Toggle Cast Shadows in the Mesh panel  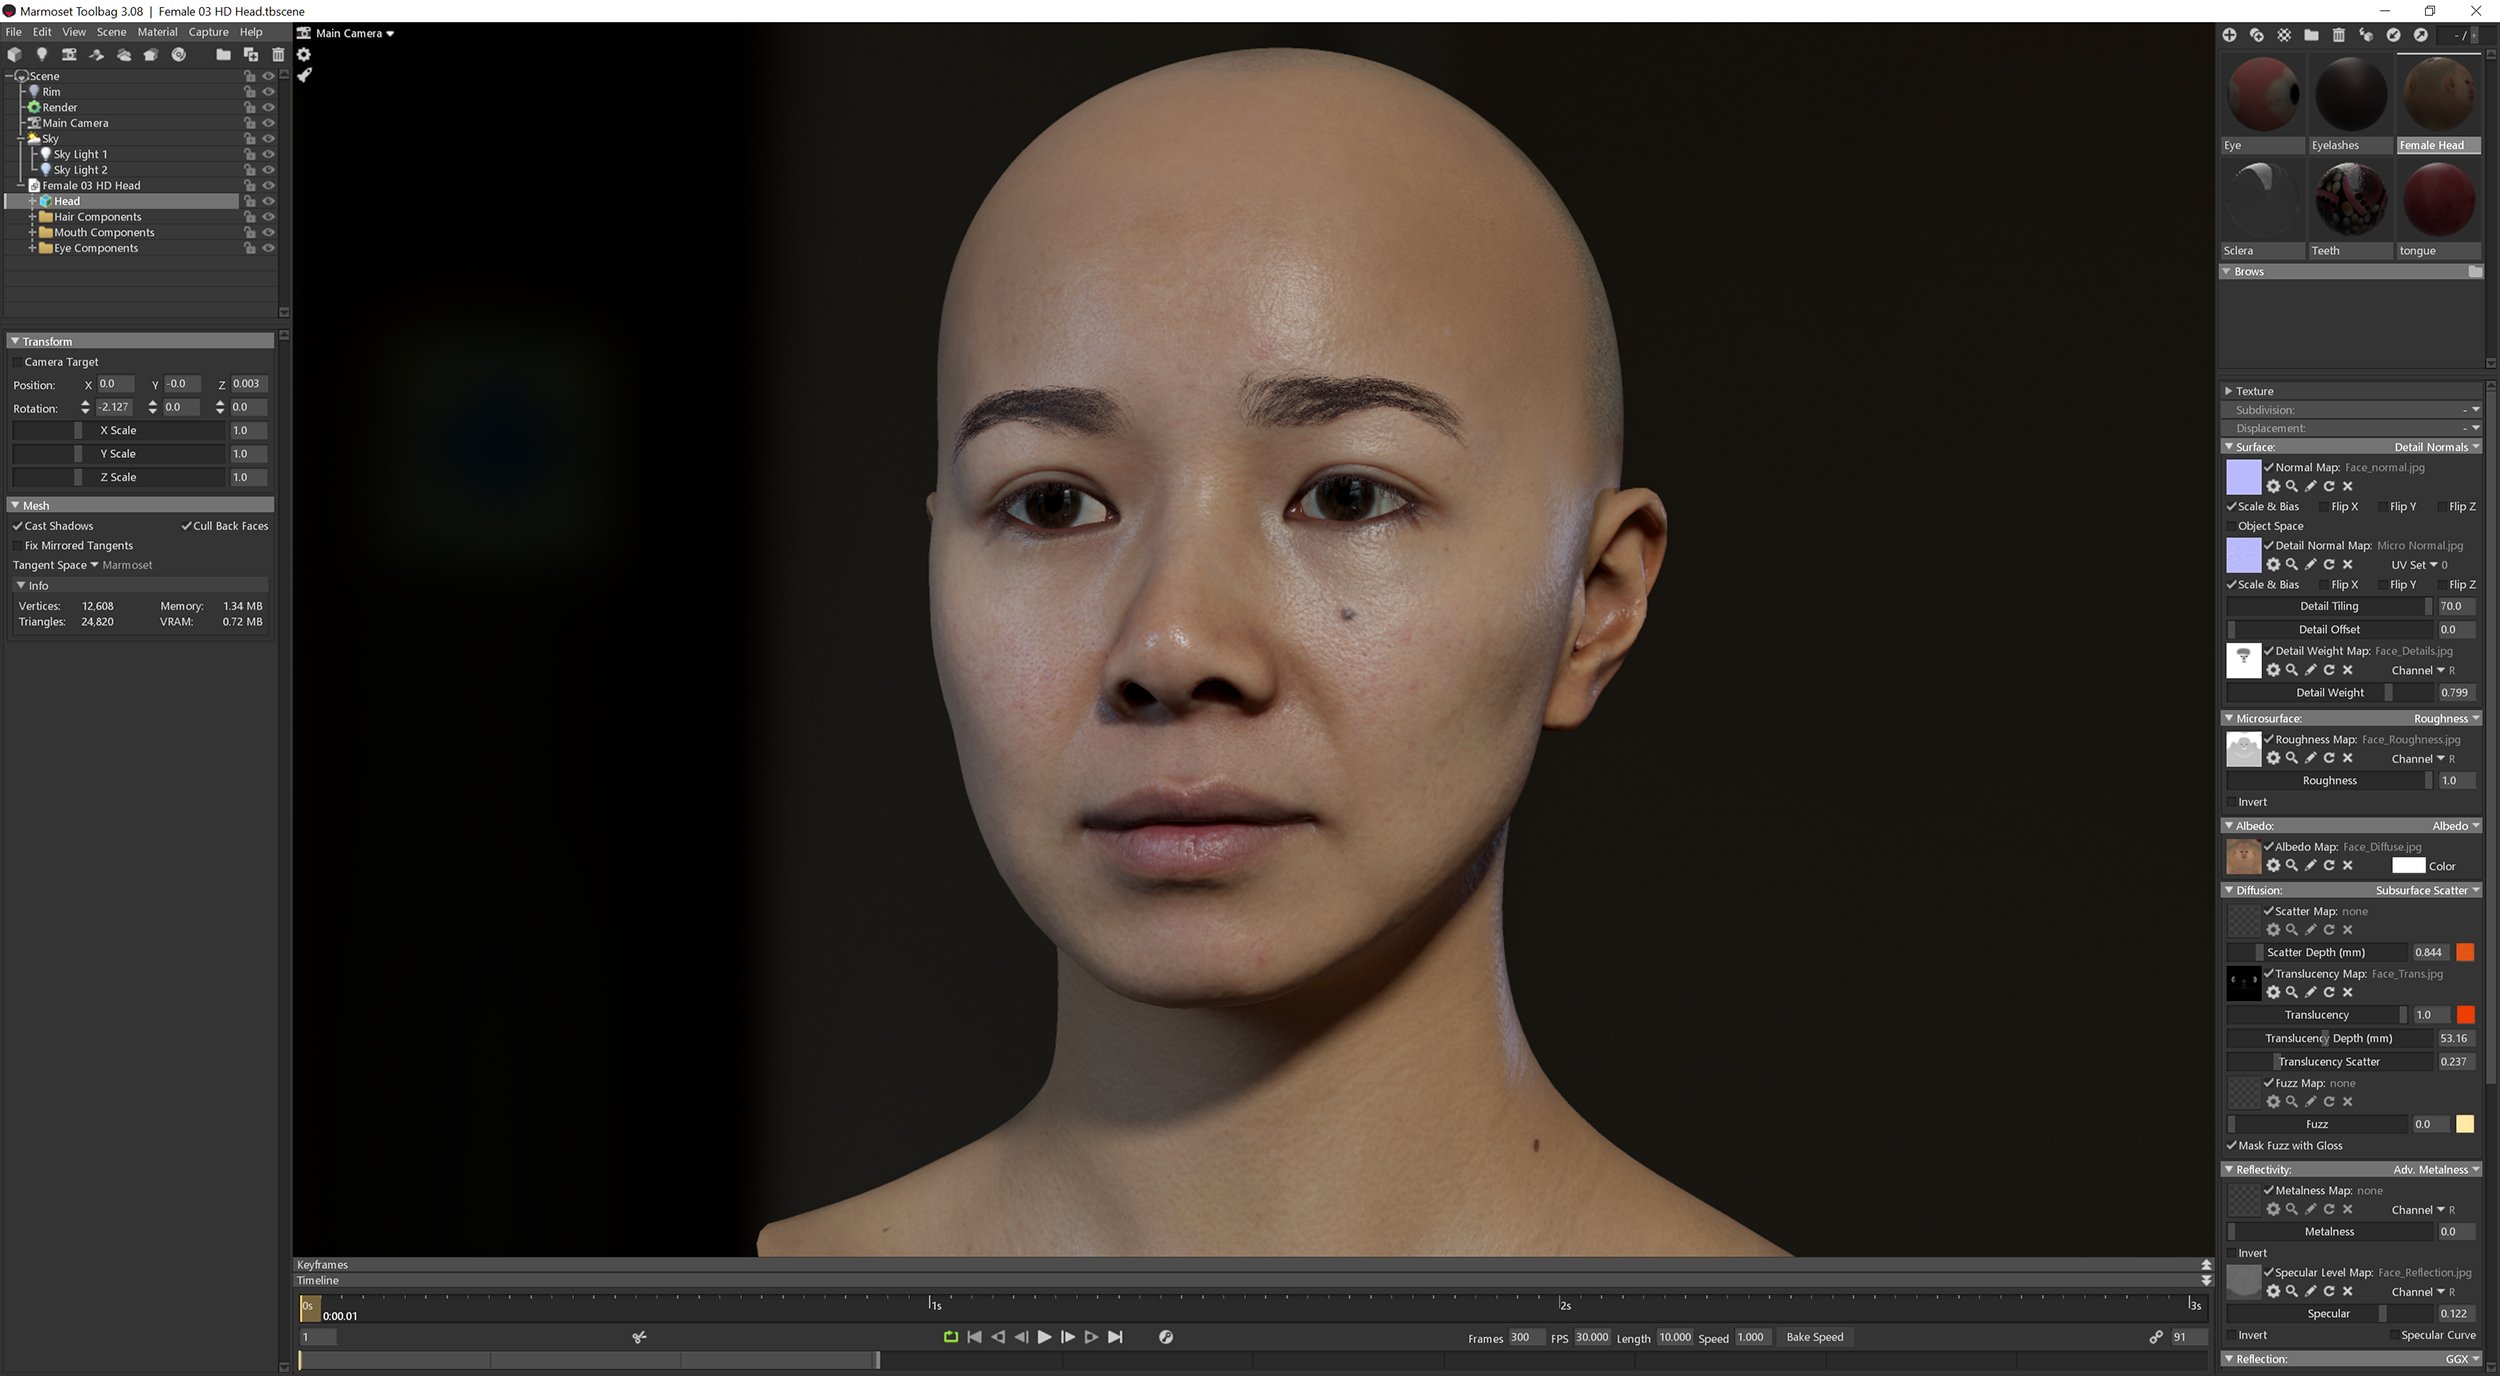coord(18,526)
